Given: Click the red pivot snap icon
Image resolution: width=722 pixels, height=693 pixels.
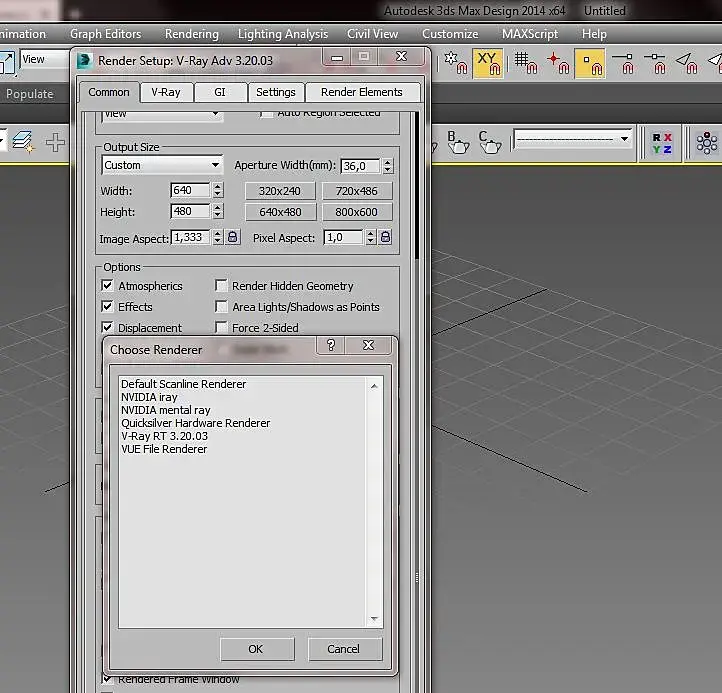Looking at the screenshot, I should pos(557,63).
